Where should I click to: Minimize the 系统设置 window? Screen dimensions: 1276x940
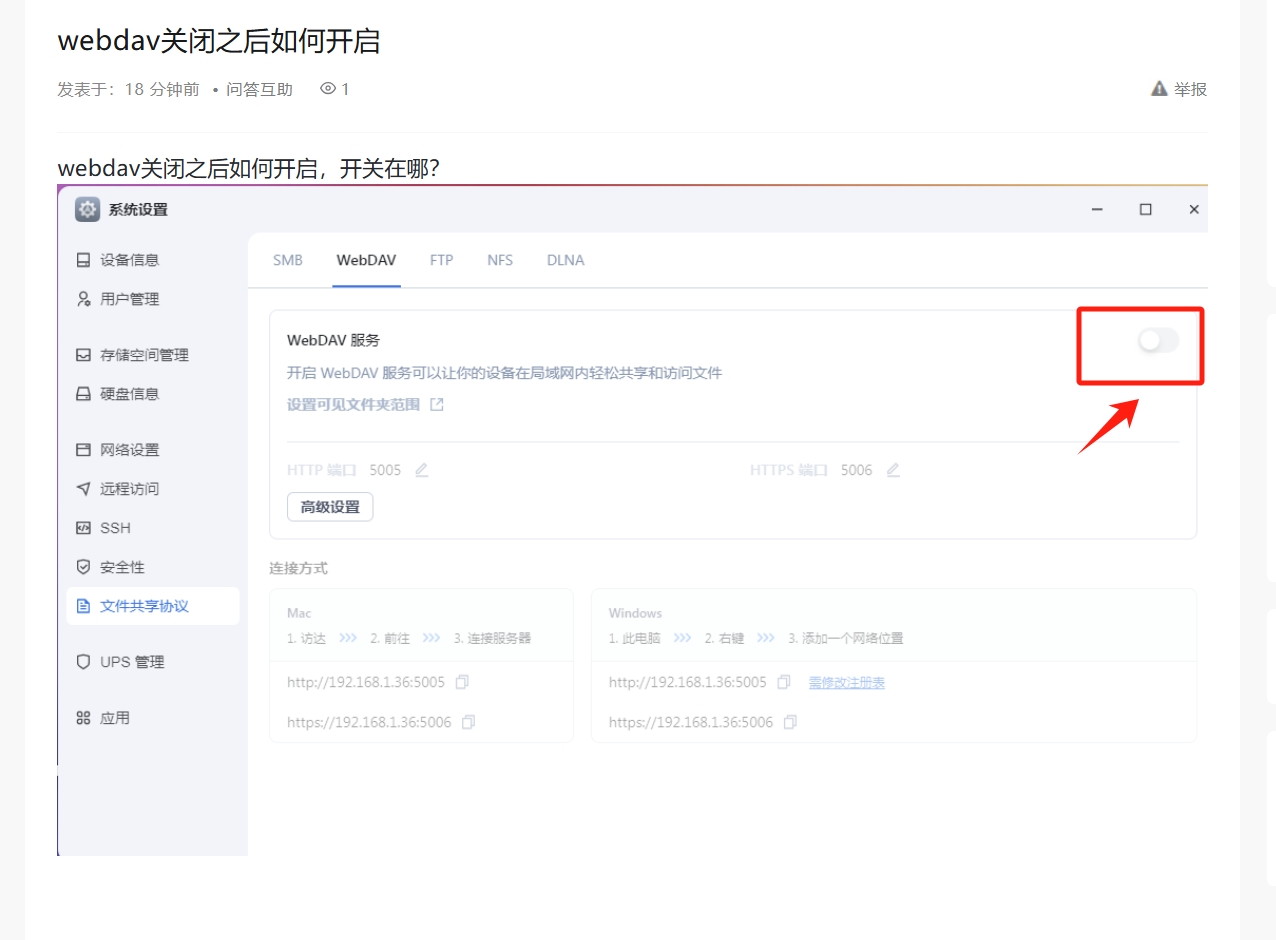pyautogui.click(x=1097, y=210)
